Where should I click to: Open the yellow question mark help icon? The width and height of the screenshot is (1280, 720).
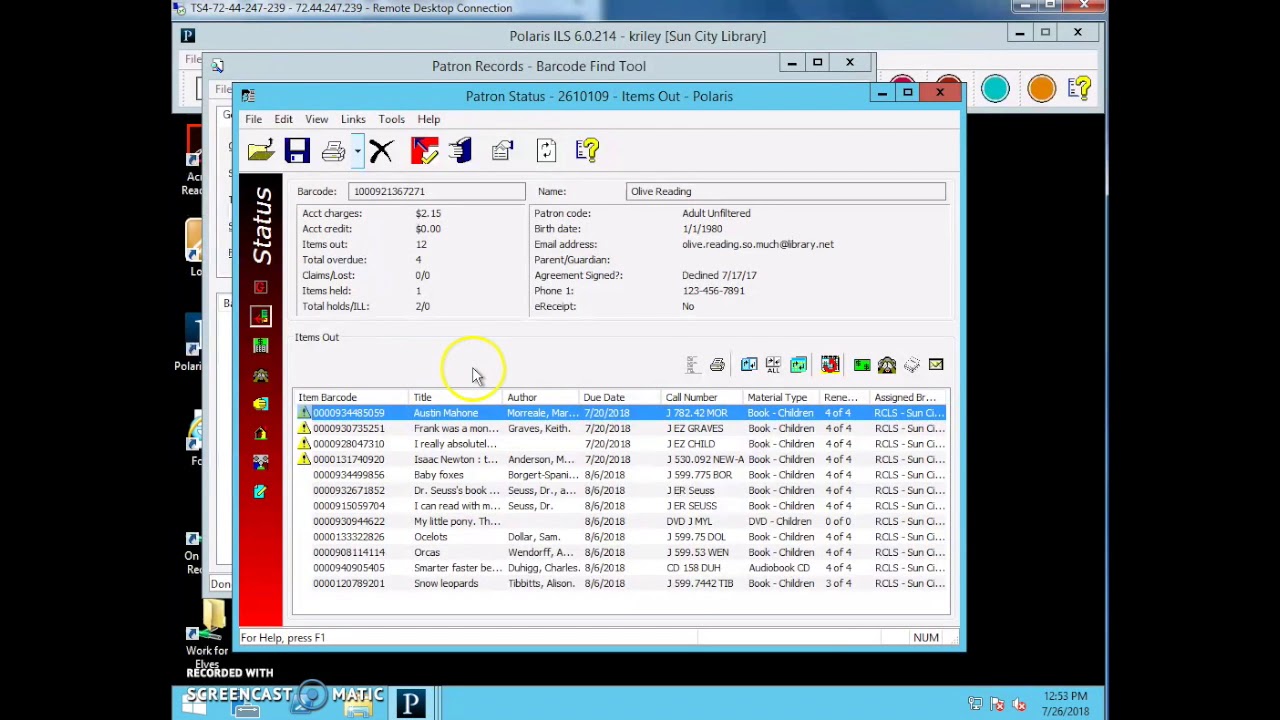[x=587, y=151]
